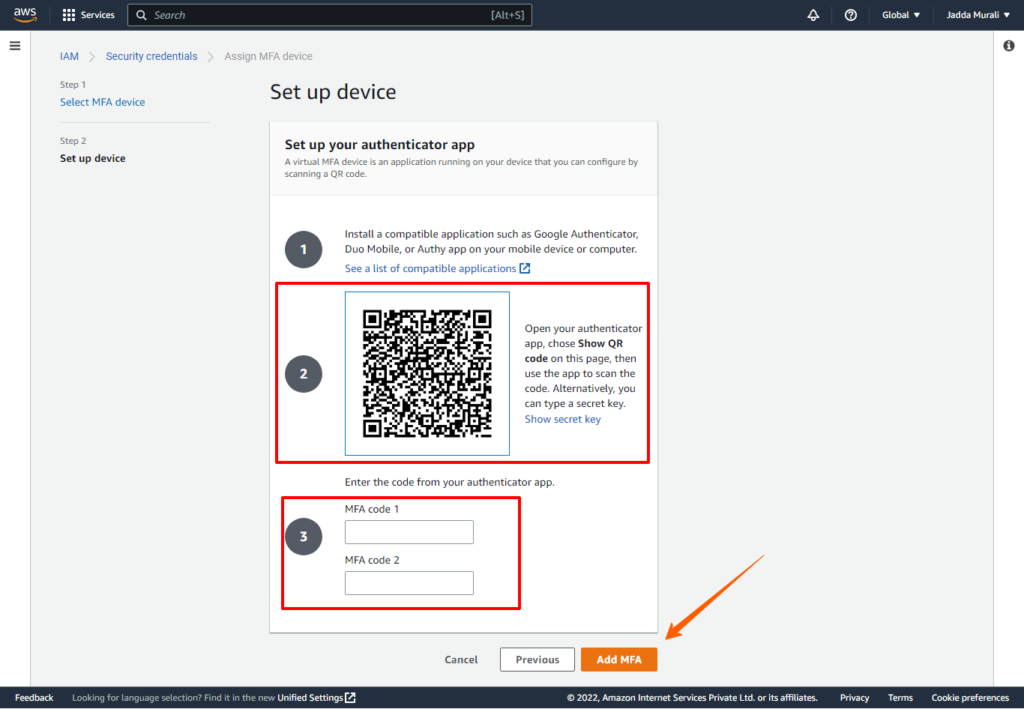Open the Jadda Murali account menu
Image resolution: width=1024 pixels, height=709 pixels.
click(978, 15)
